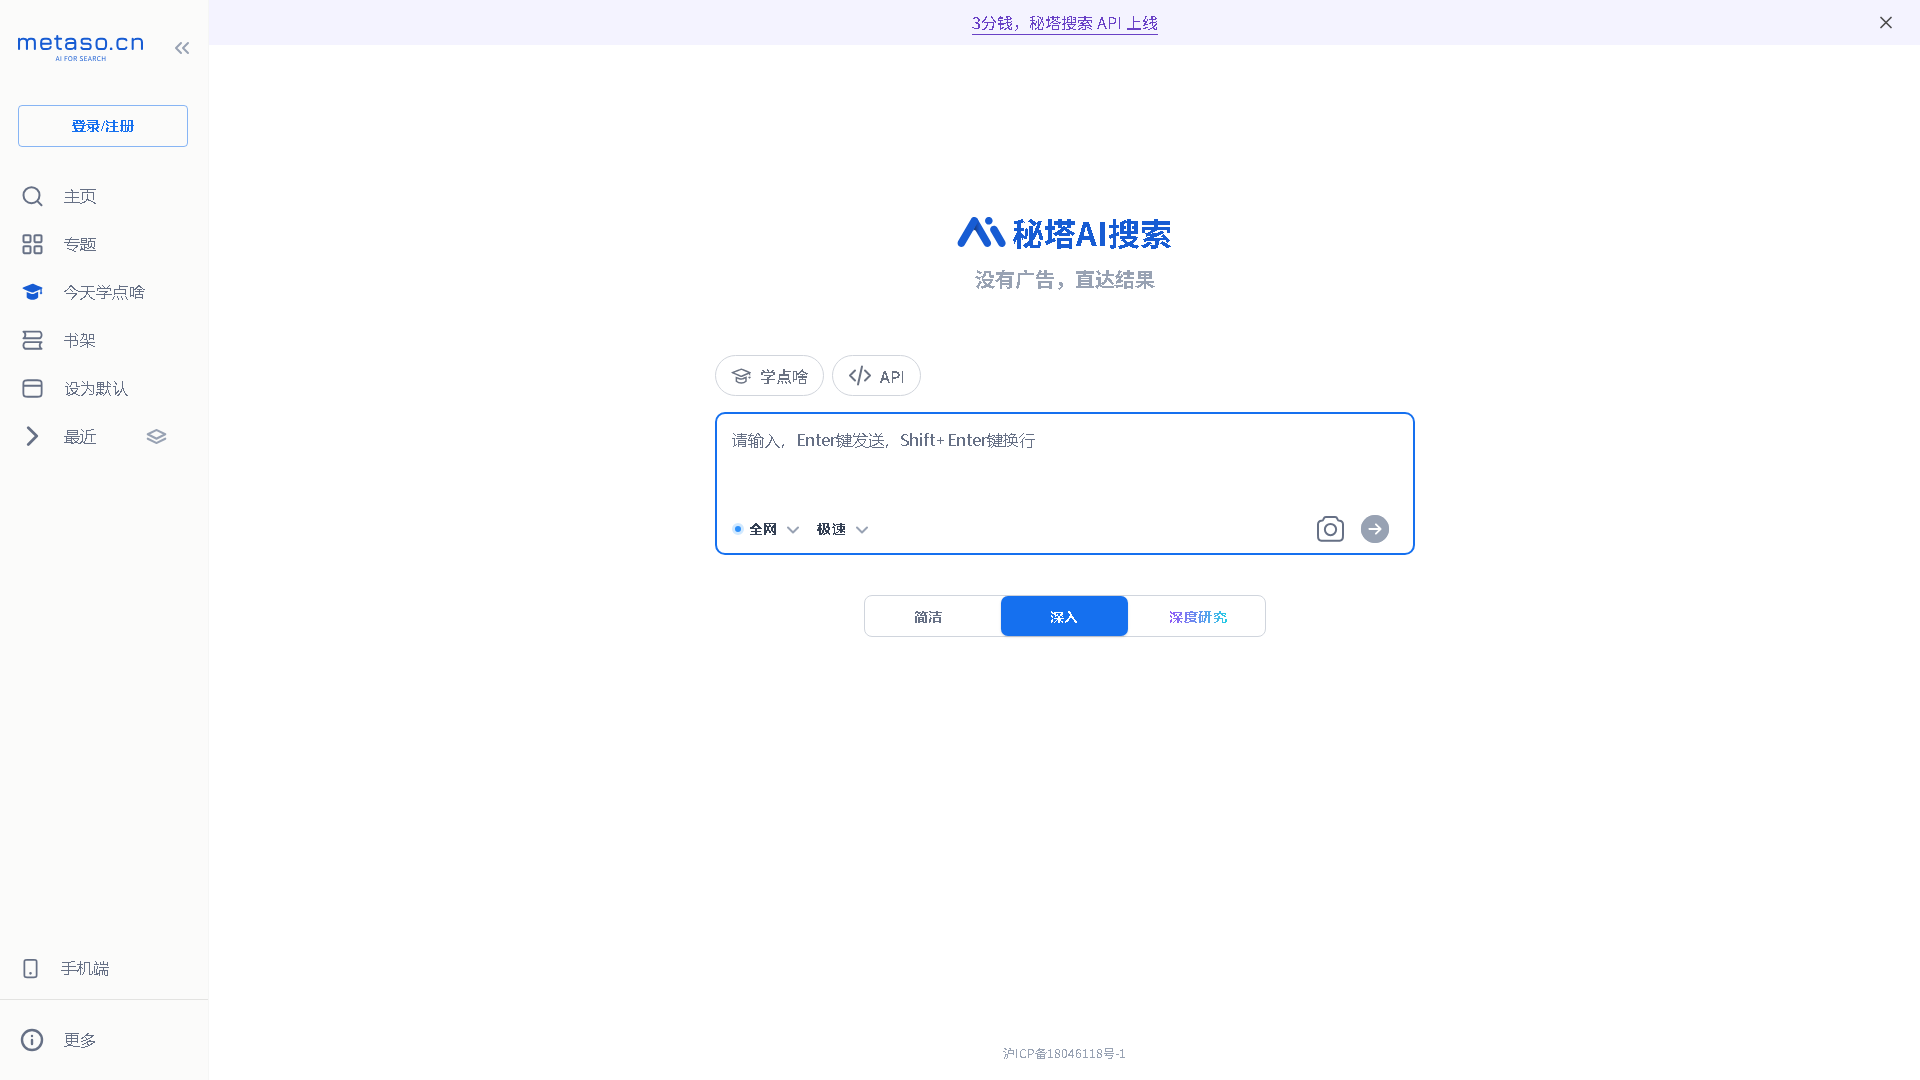Open the 秘塔搜索 API 上线 banner link

pos(1064,23)
